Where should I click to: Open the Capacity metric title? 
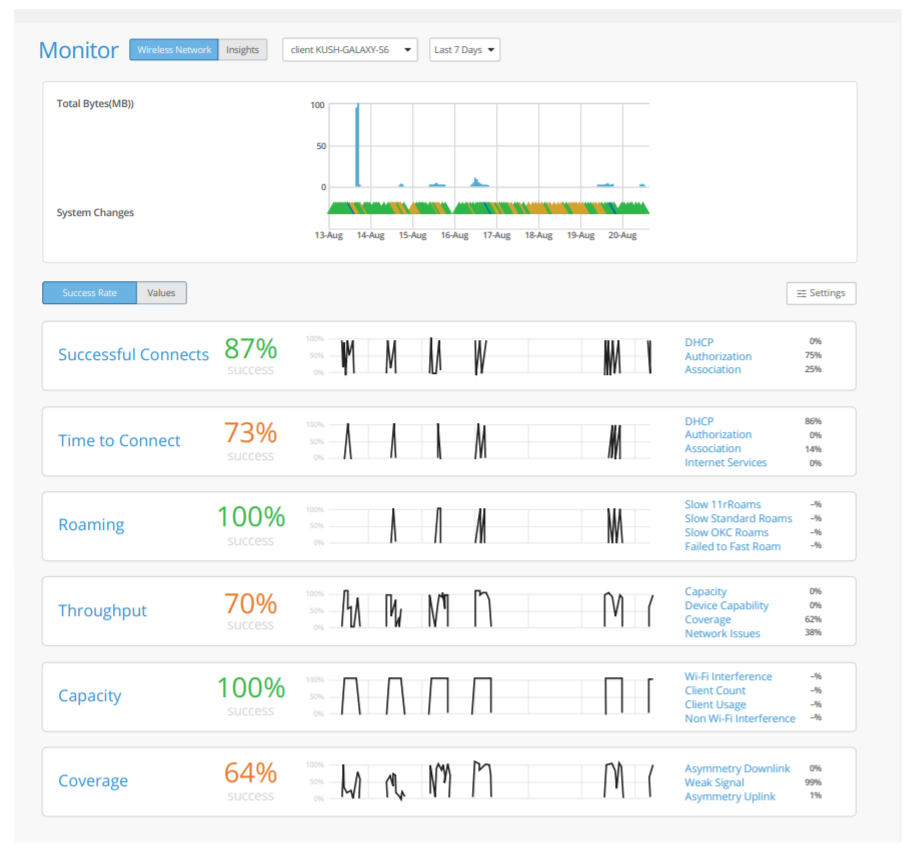(90, 695)
